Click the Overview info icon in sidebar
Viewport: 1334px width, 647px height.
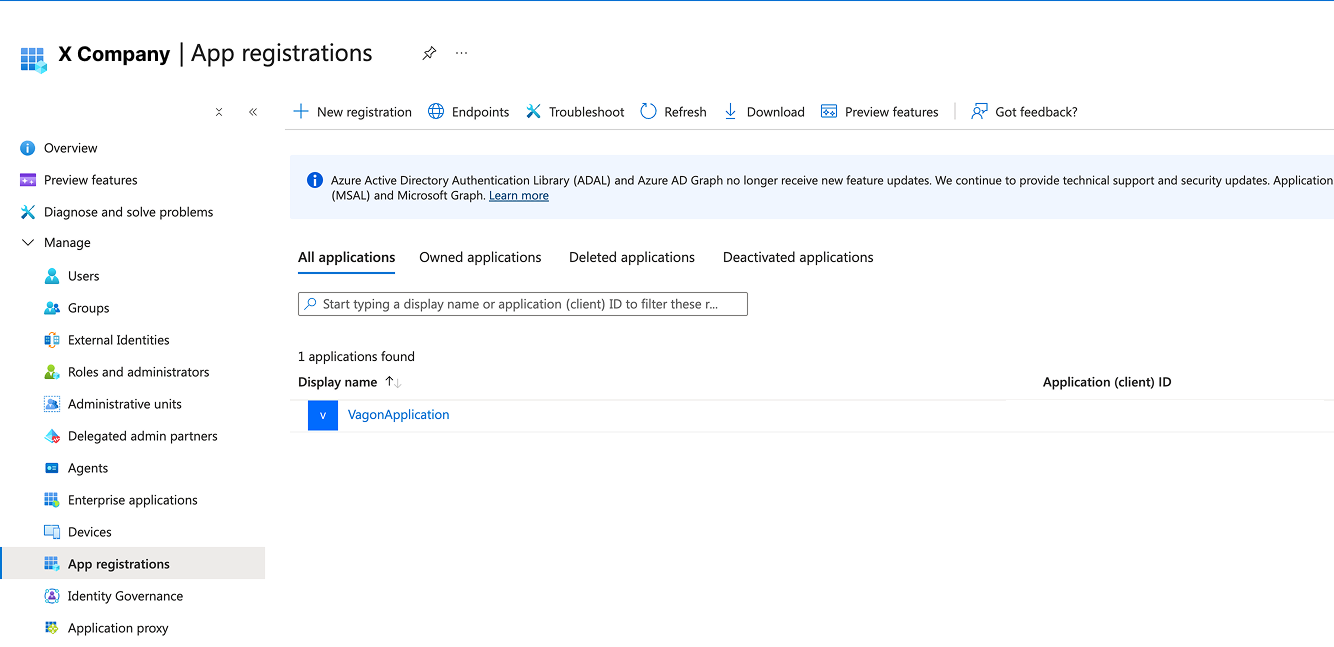coord(28,148)
